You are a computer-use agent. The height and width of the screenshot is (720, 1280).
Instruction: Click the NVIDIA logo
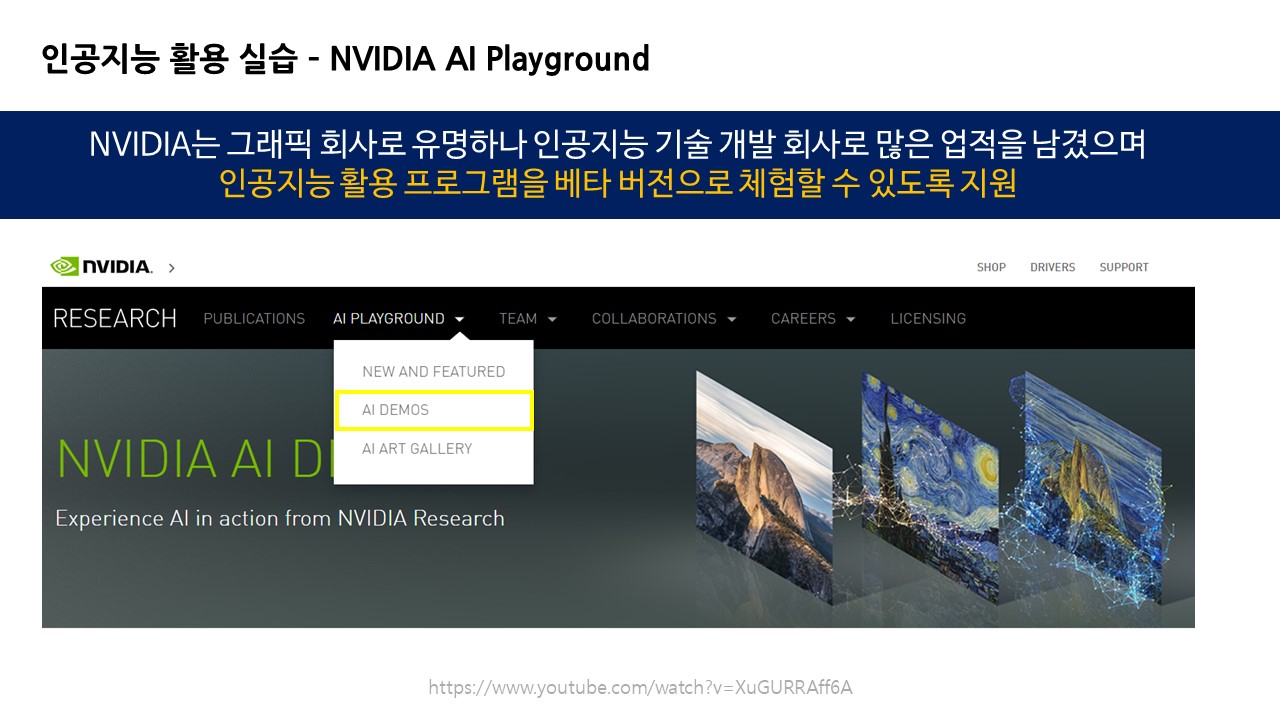click(101, 267)
